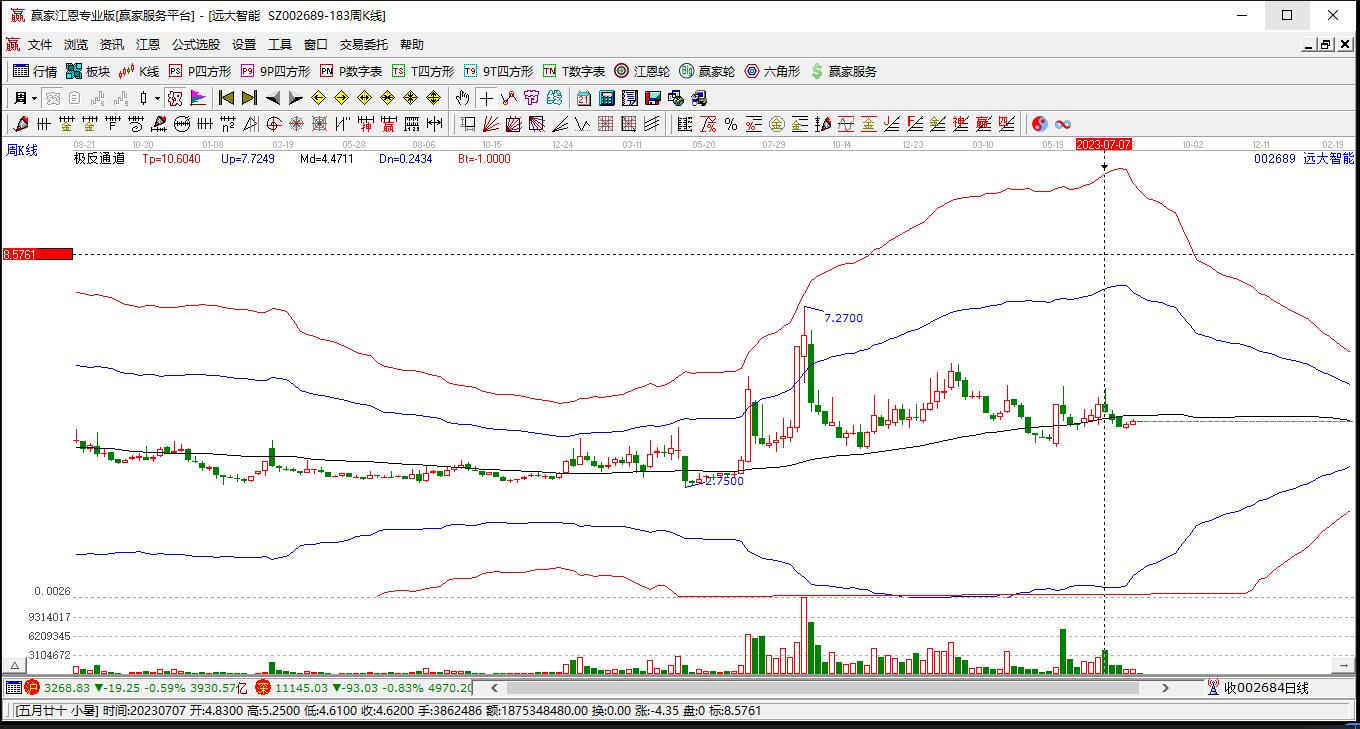
Task: Click the Up=7.7249 indicator value
Action: [x=248, y=159]
